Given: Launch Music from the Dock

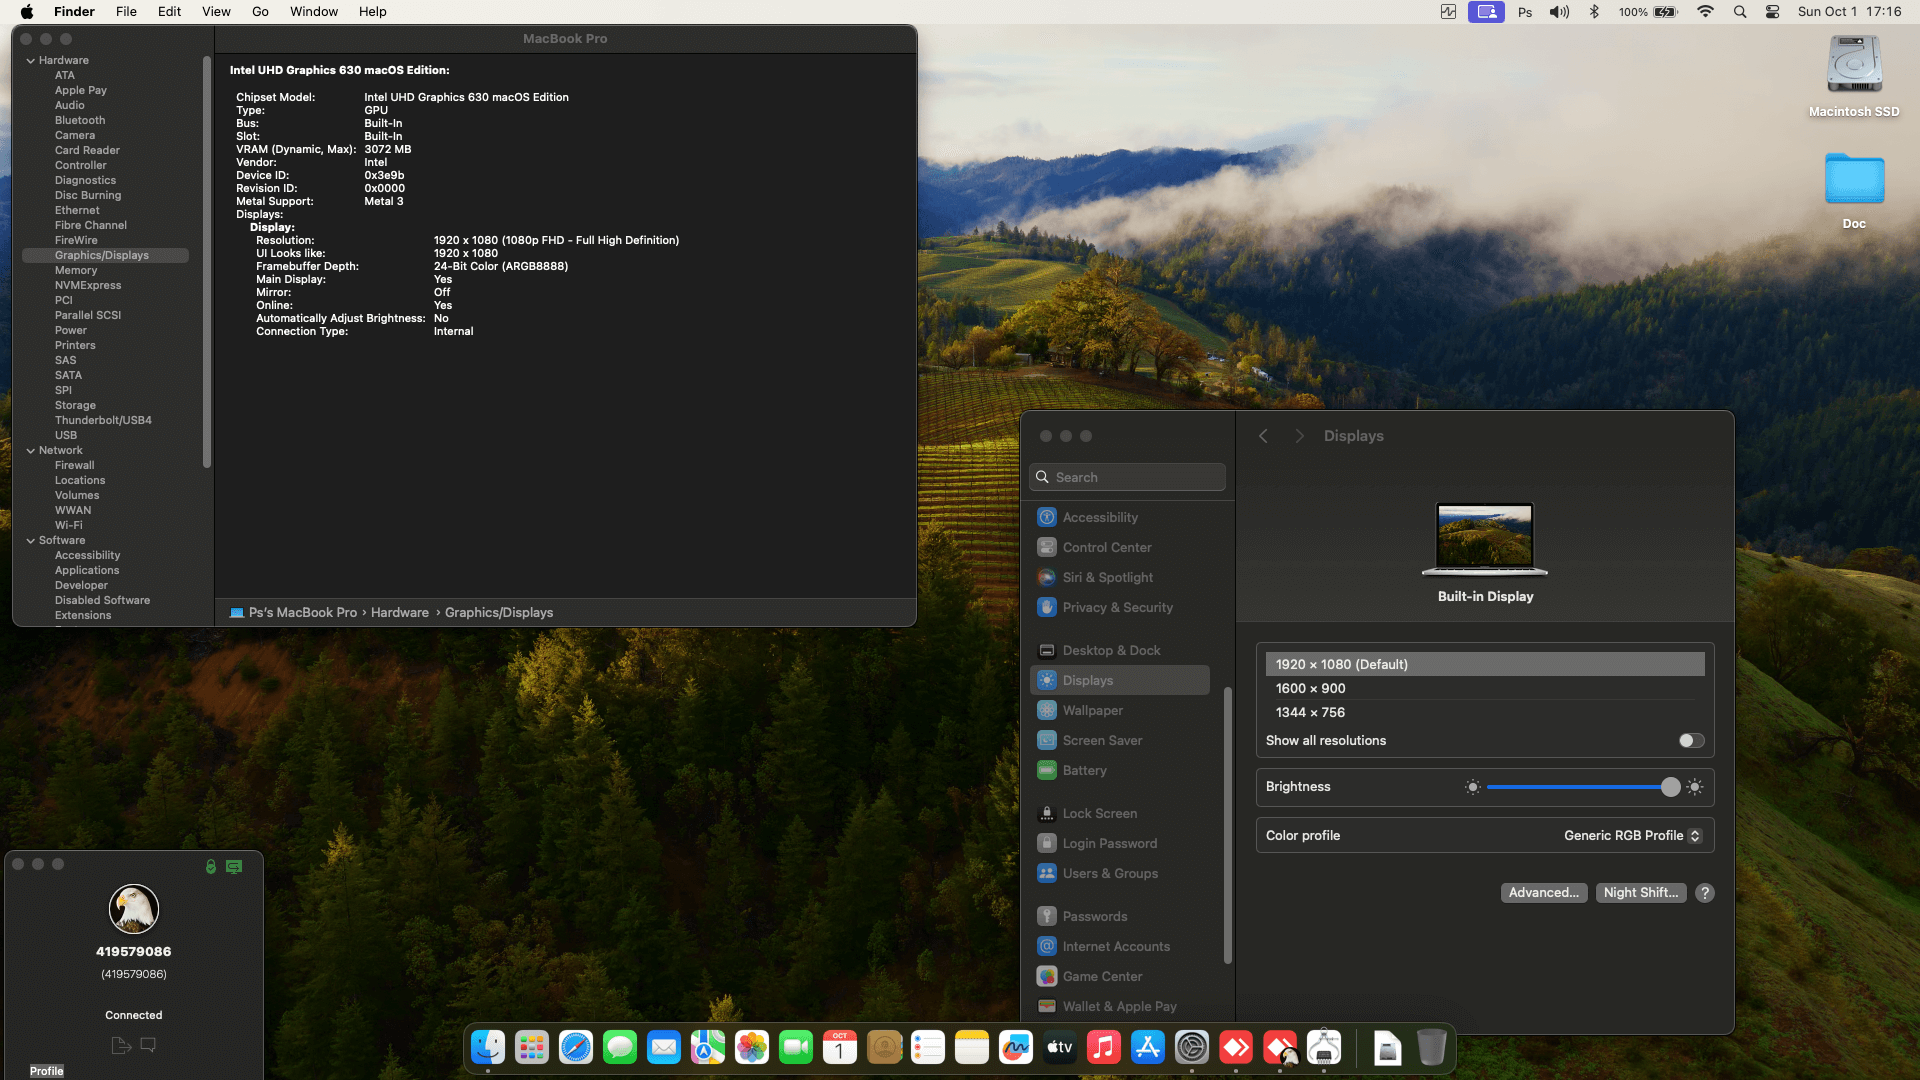Looking at the screenshot, I should (x=1104, y=1047).
